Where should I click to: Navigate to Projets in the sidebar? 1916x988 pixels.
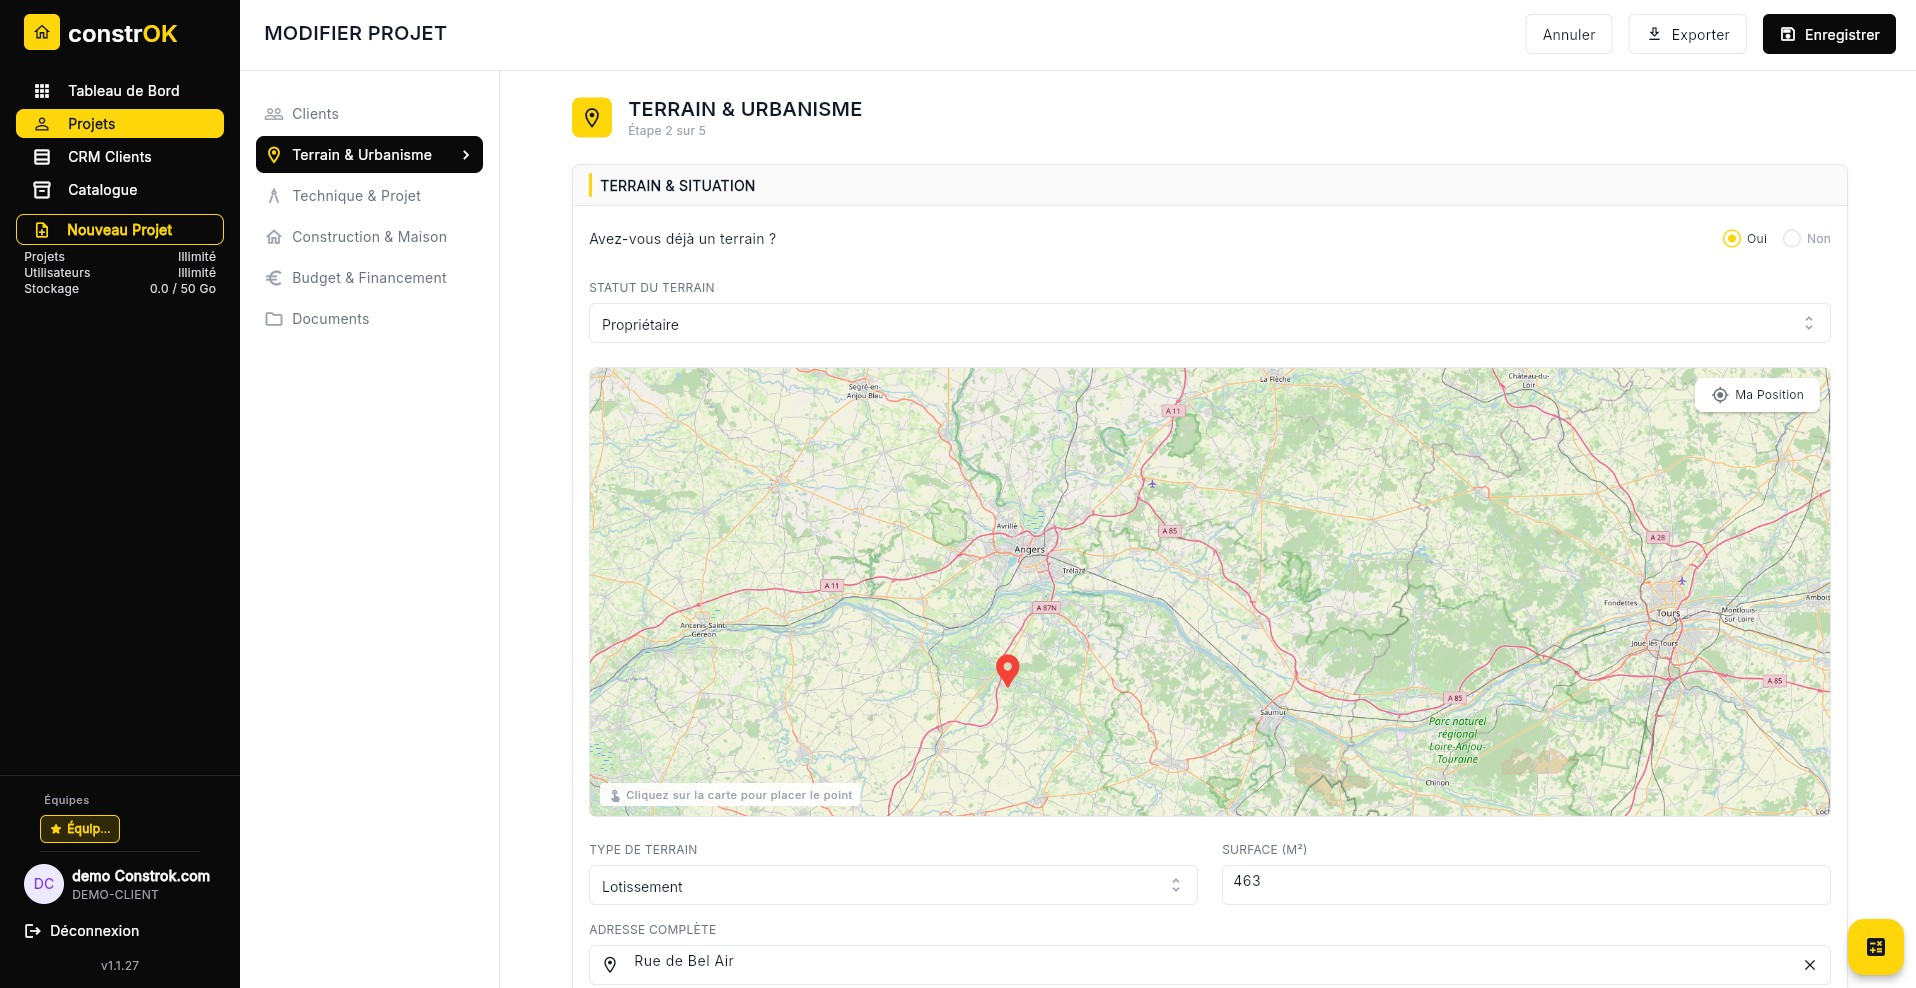91,124
